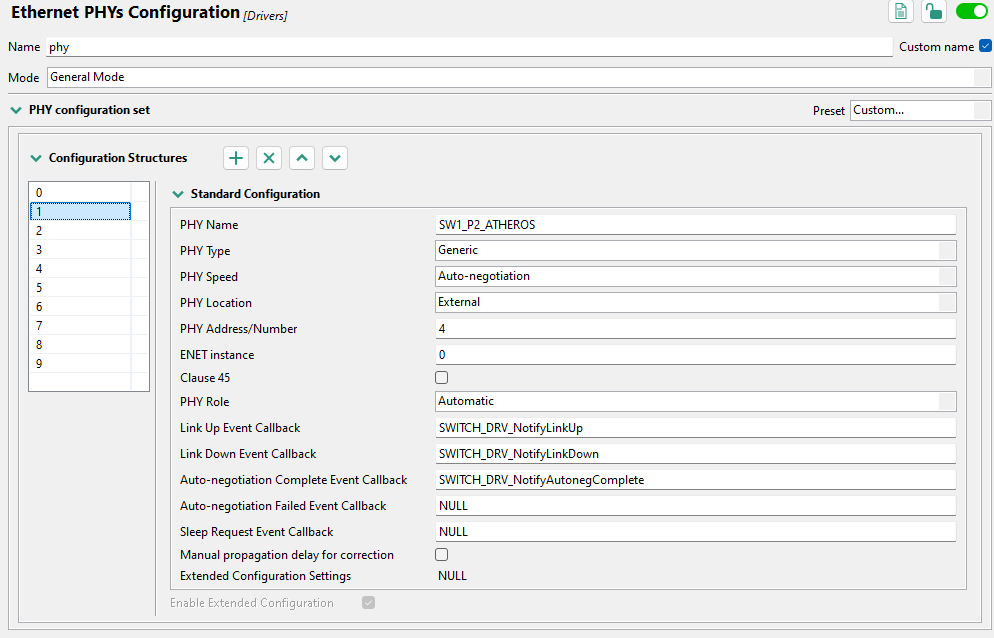The height and width of the screenshot is (638, 994).
Task: Move configuration structure 1 up
Action: [301, 157]
